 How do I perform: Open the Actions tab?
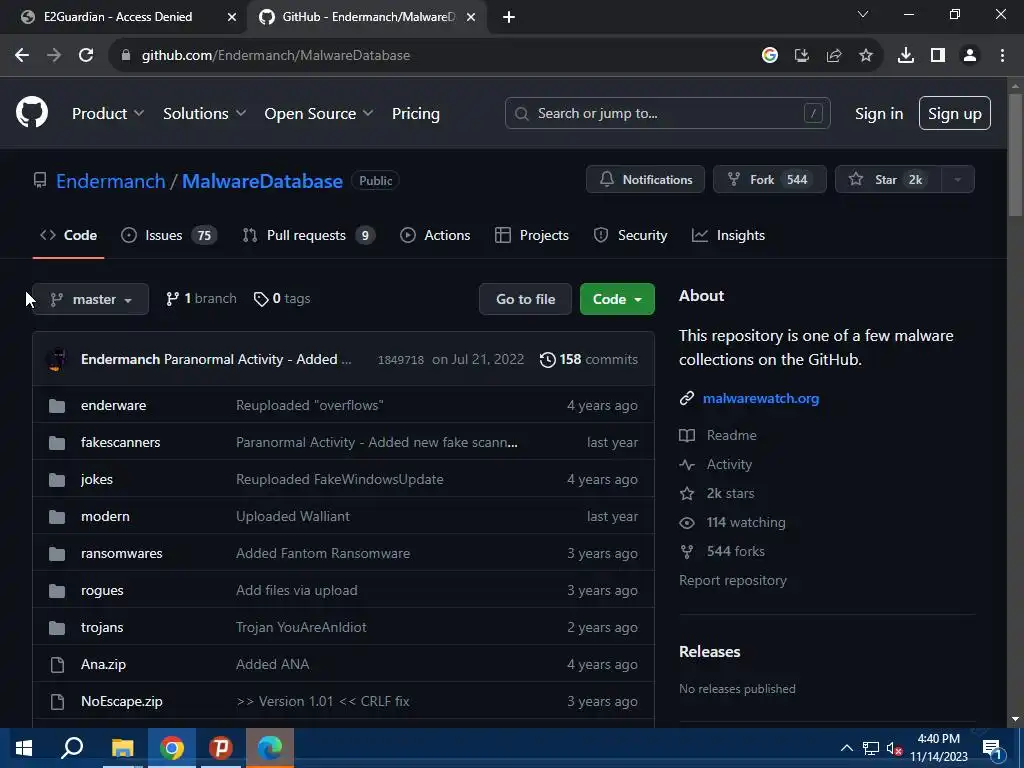pyautogui.click(x=435, y=235)
